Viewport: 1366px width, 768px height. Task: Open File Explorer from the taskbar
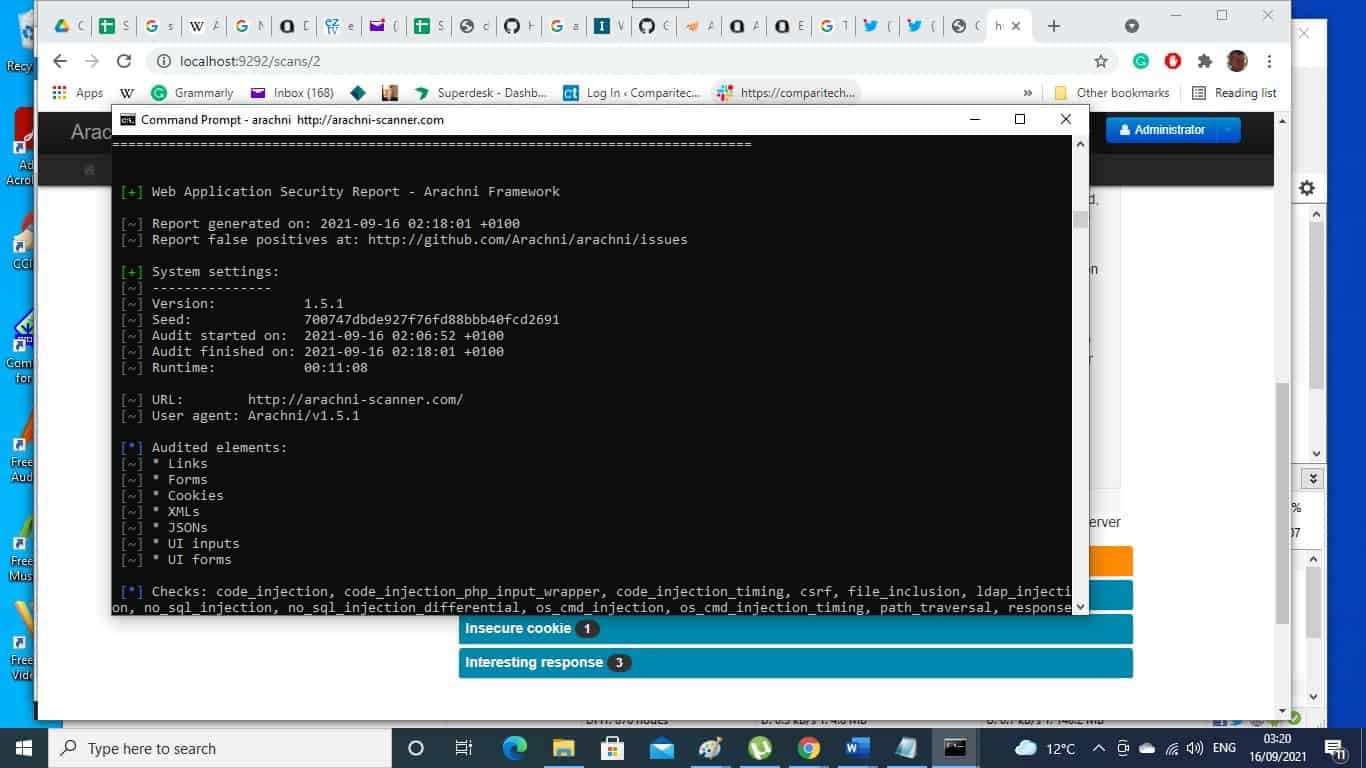coord(564,748)
